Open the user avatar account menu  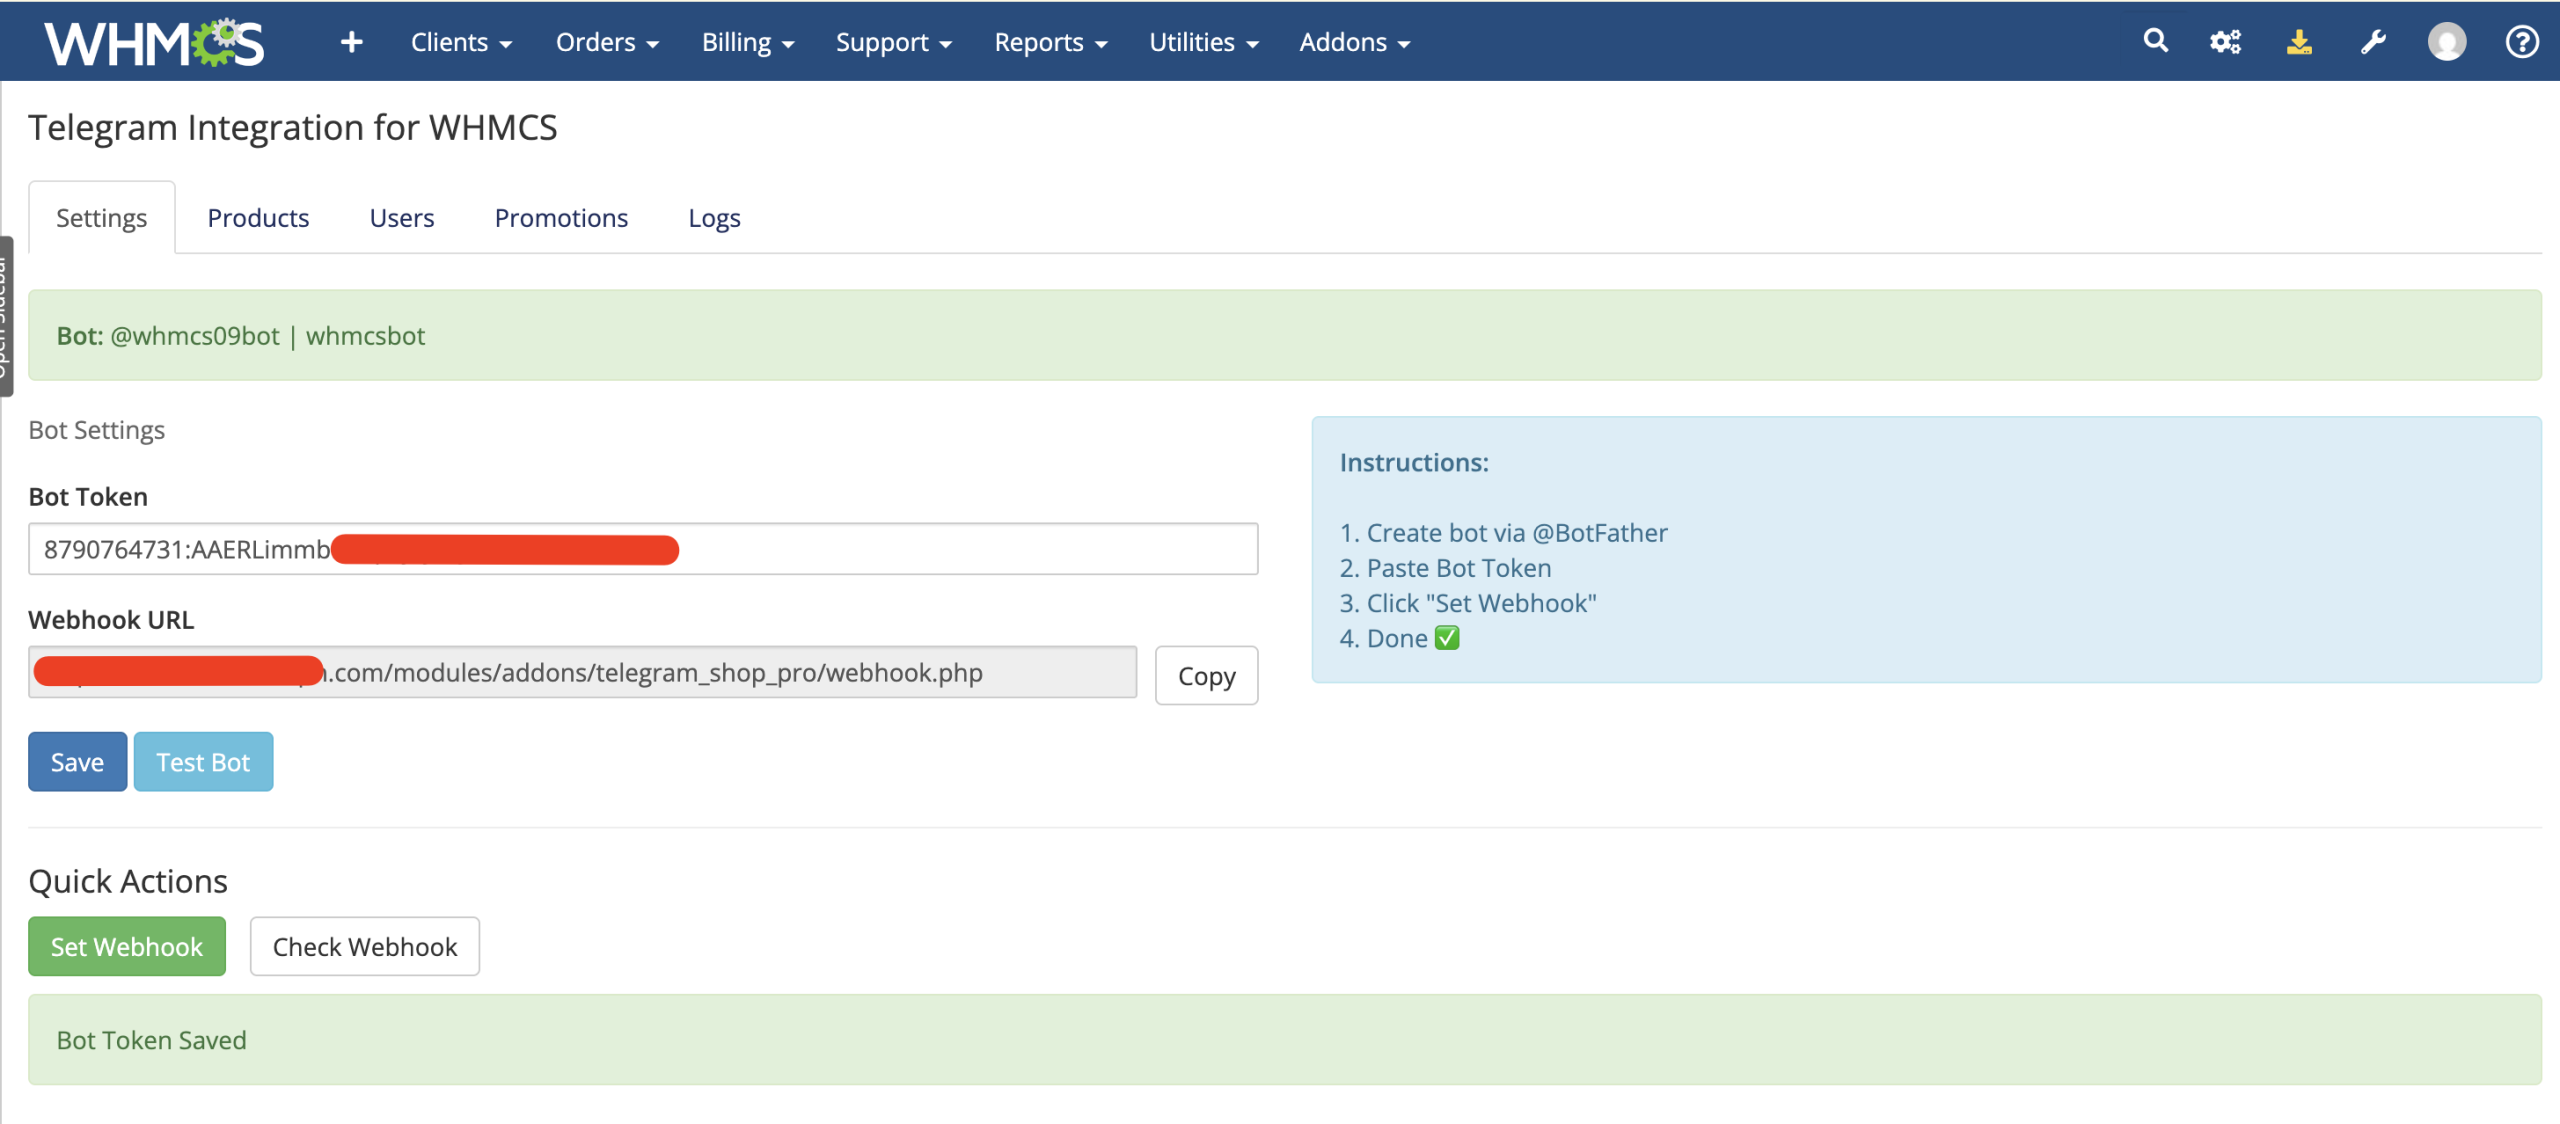pyautogui.click(x=2447, y=42)
